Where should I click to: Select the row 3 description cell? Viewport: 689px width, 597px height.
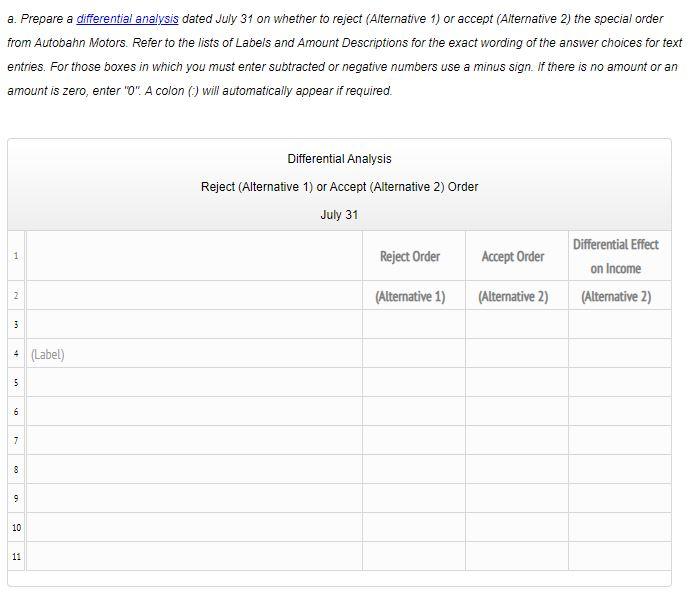coord(194,325)
